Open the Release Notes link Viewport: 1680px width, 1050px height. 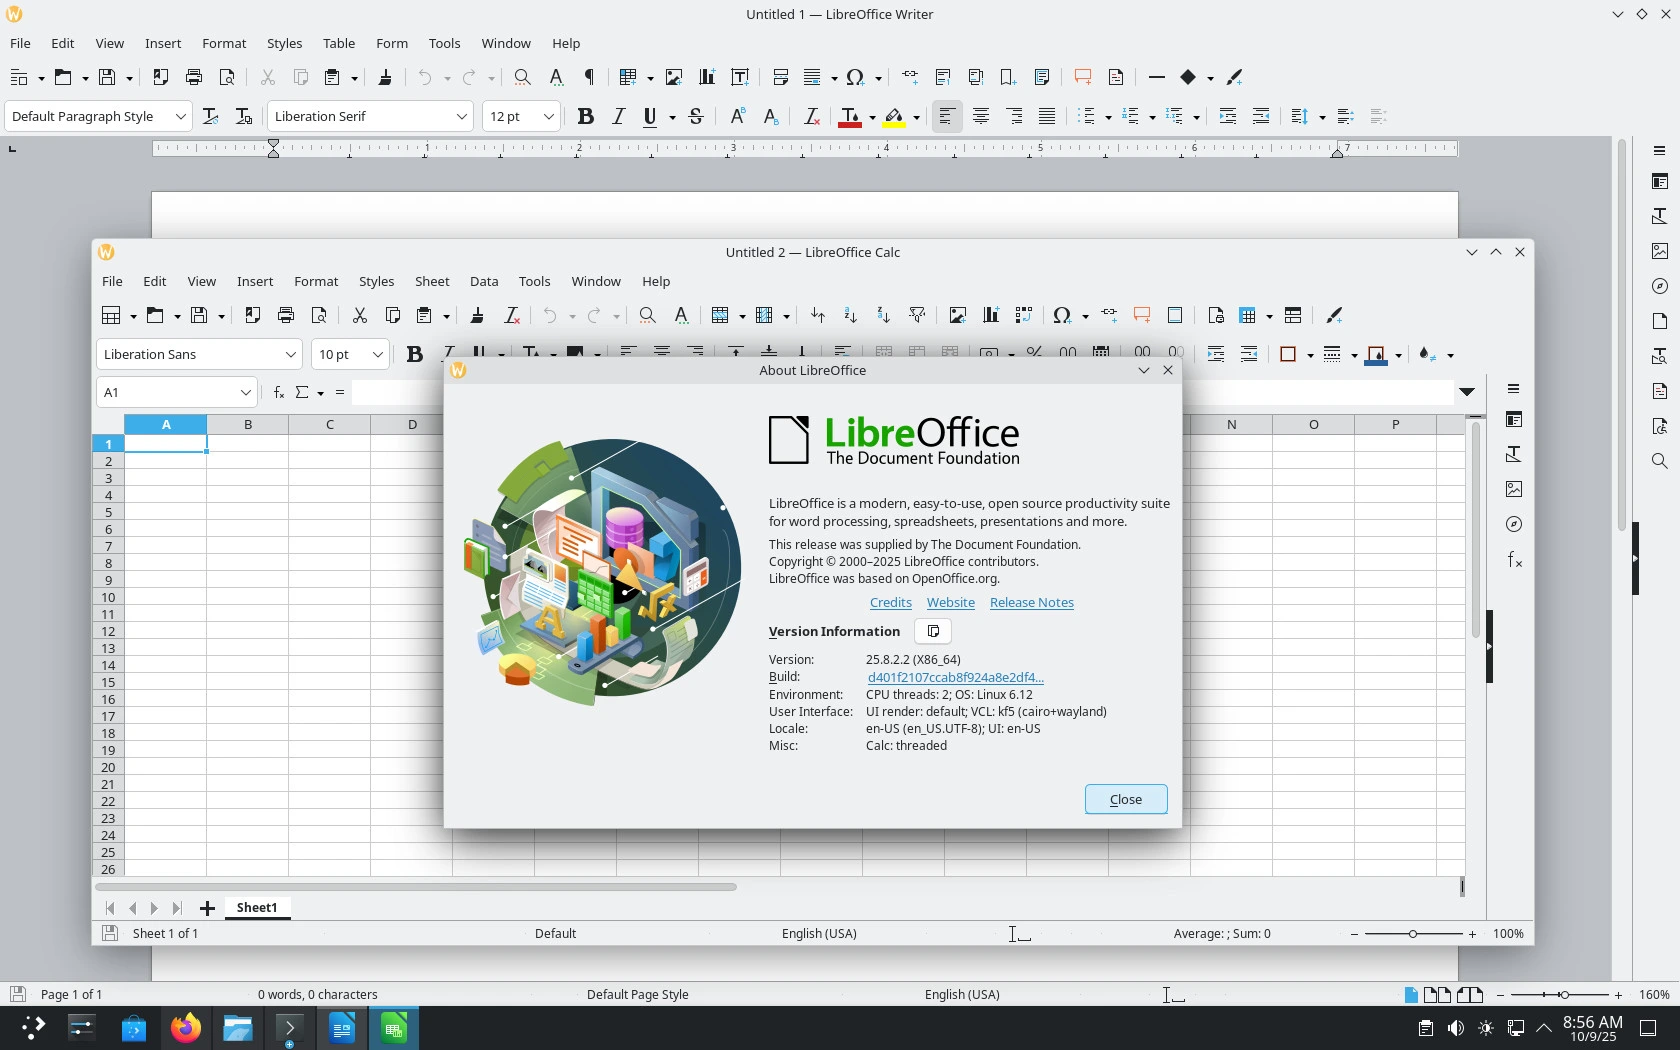1031,602
